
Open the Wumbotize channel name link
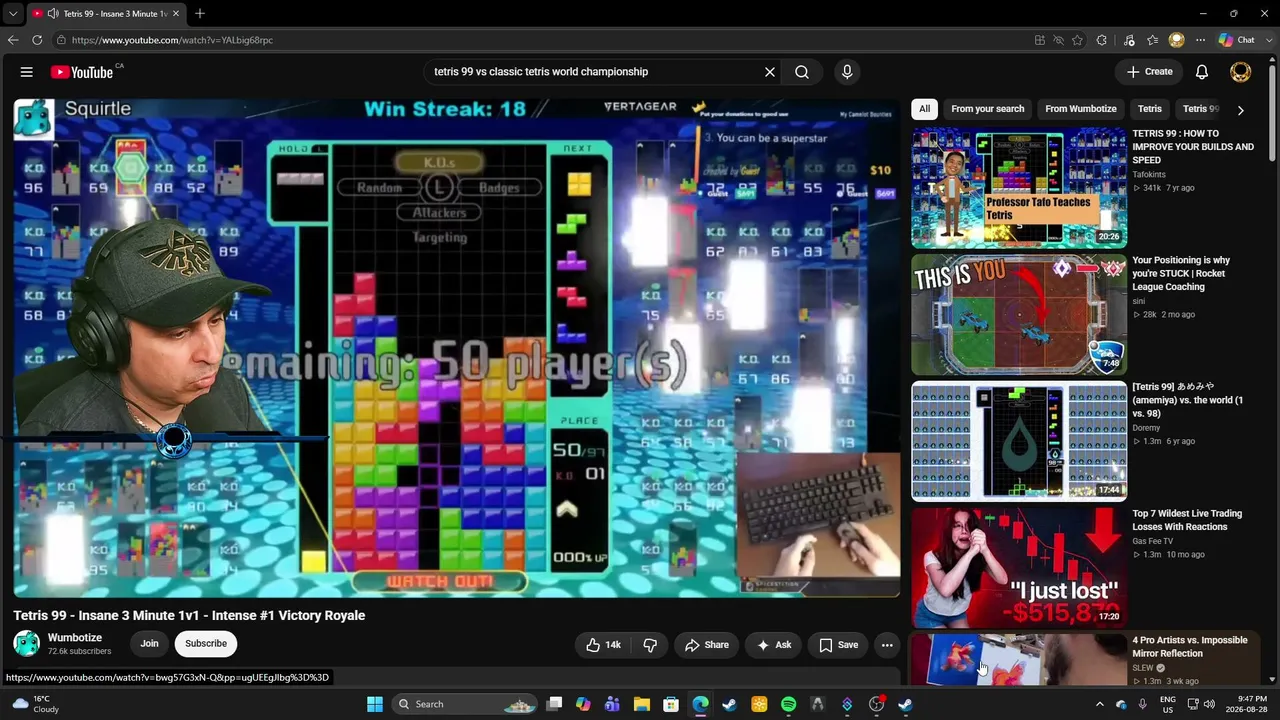click(75, 638)
